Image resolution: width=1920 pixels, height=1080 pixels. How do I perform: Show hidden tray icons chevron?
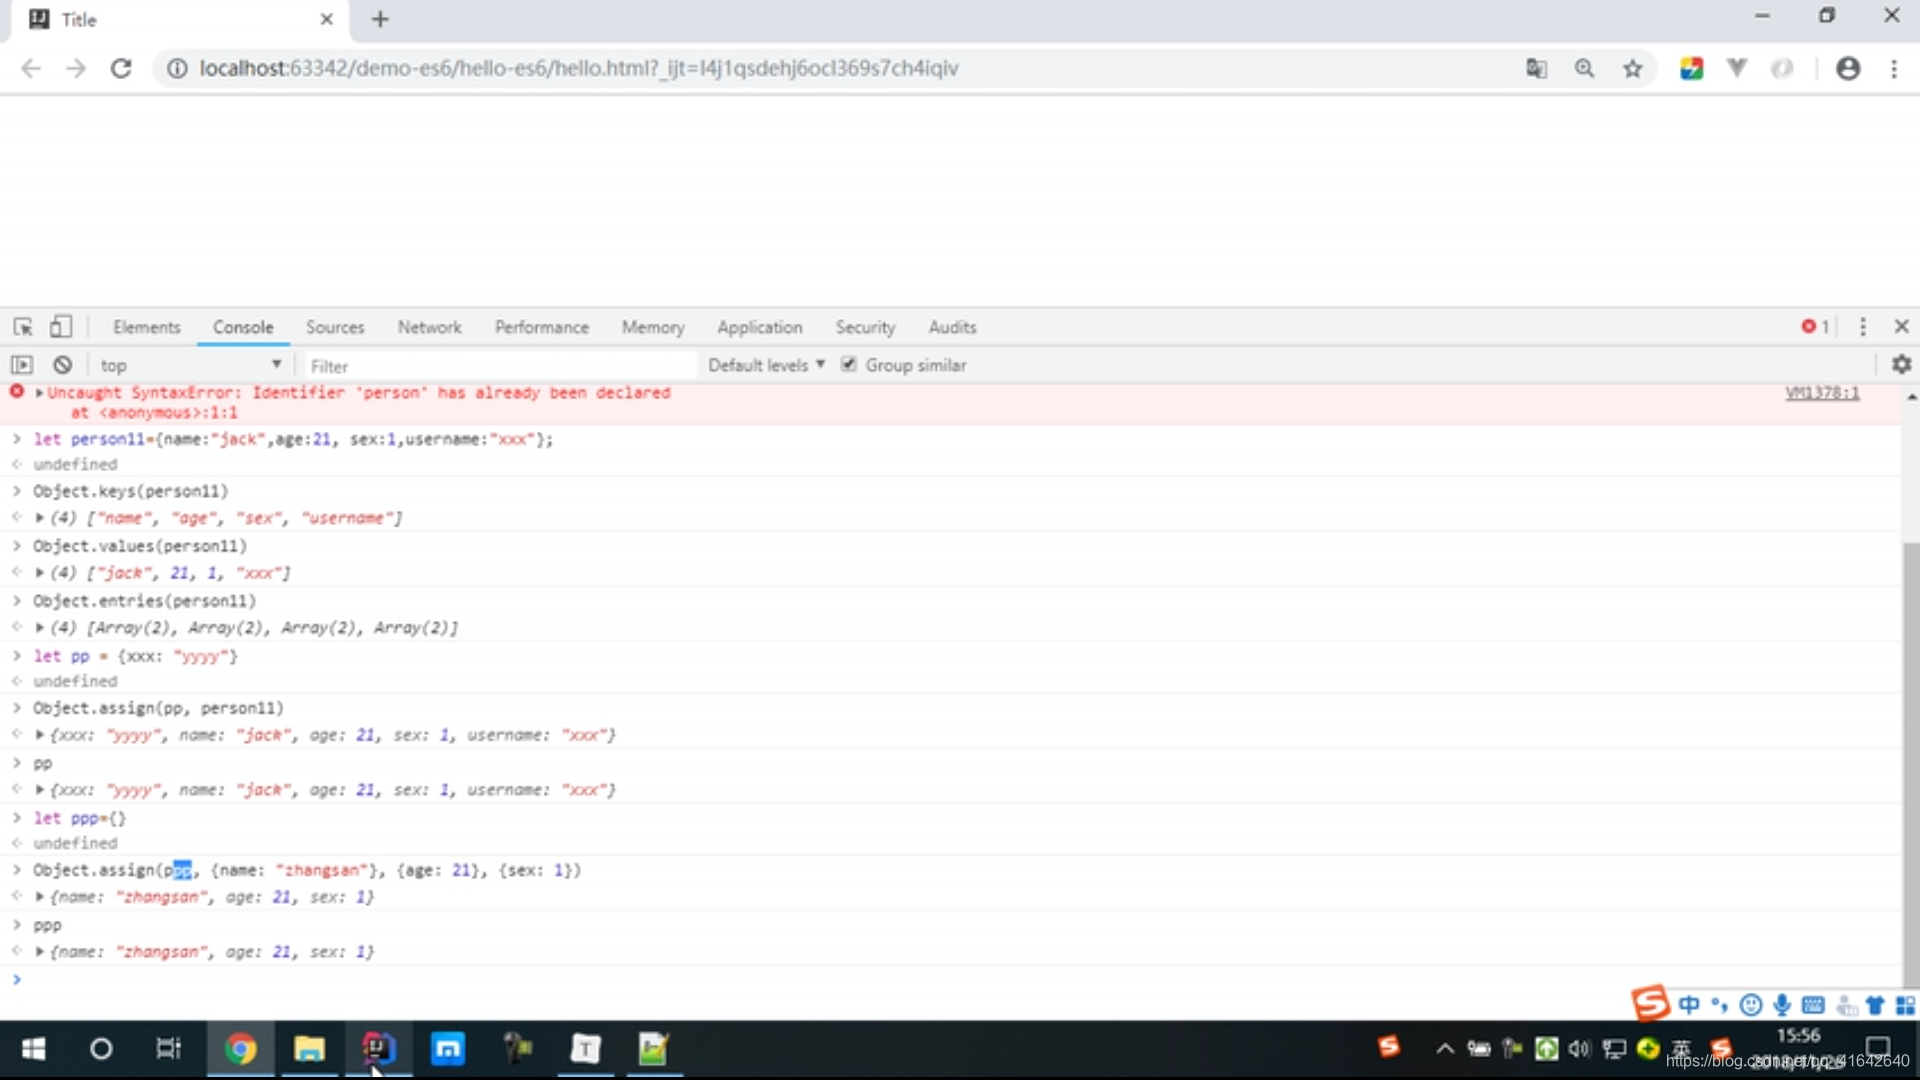point(1445,1048)
